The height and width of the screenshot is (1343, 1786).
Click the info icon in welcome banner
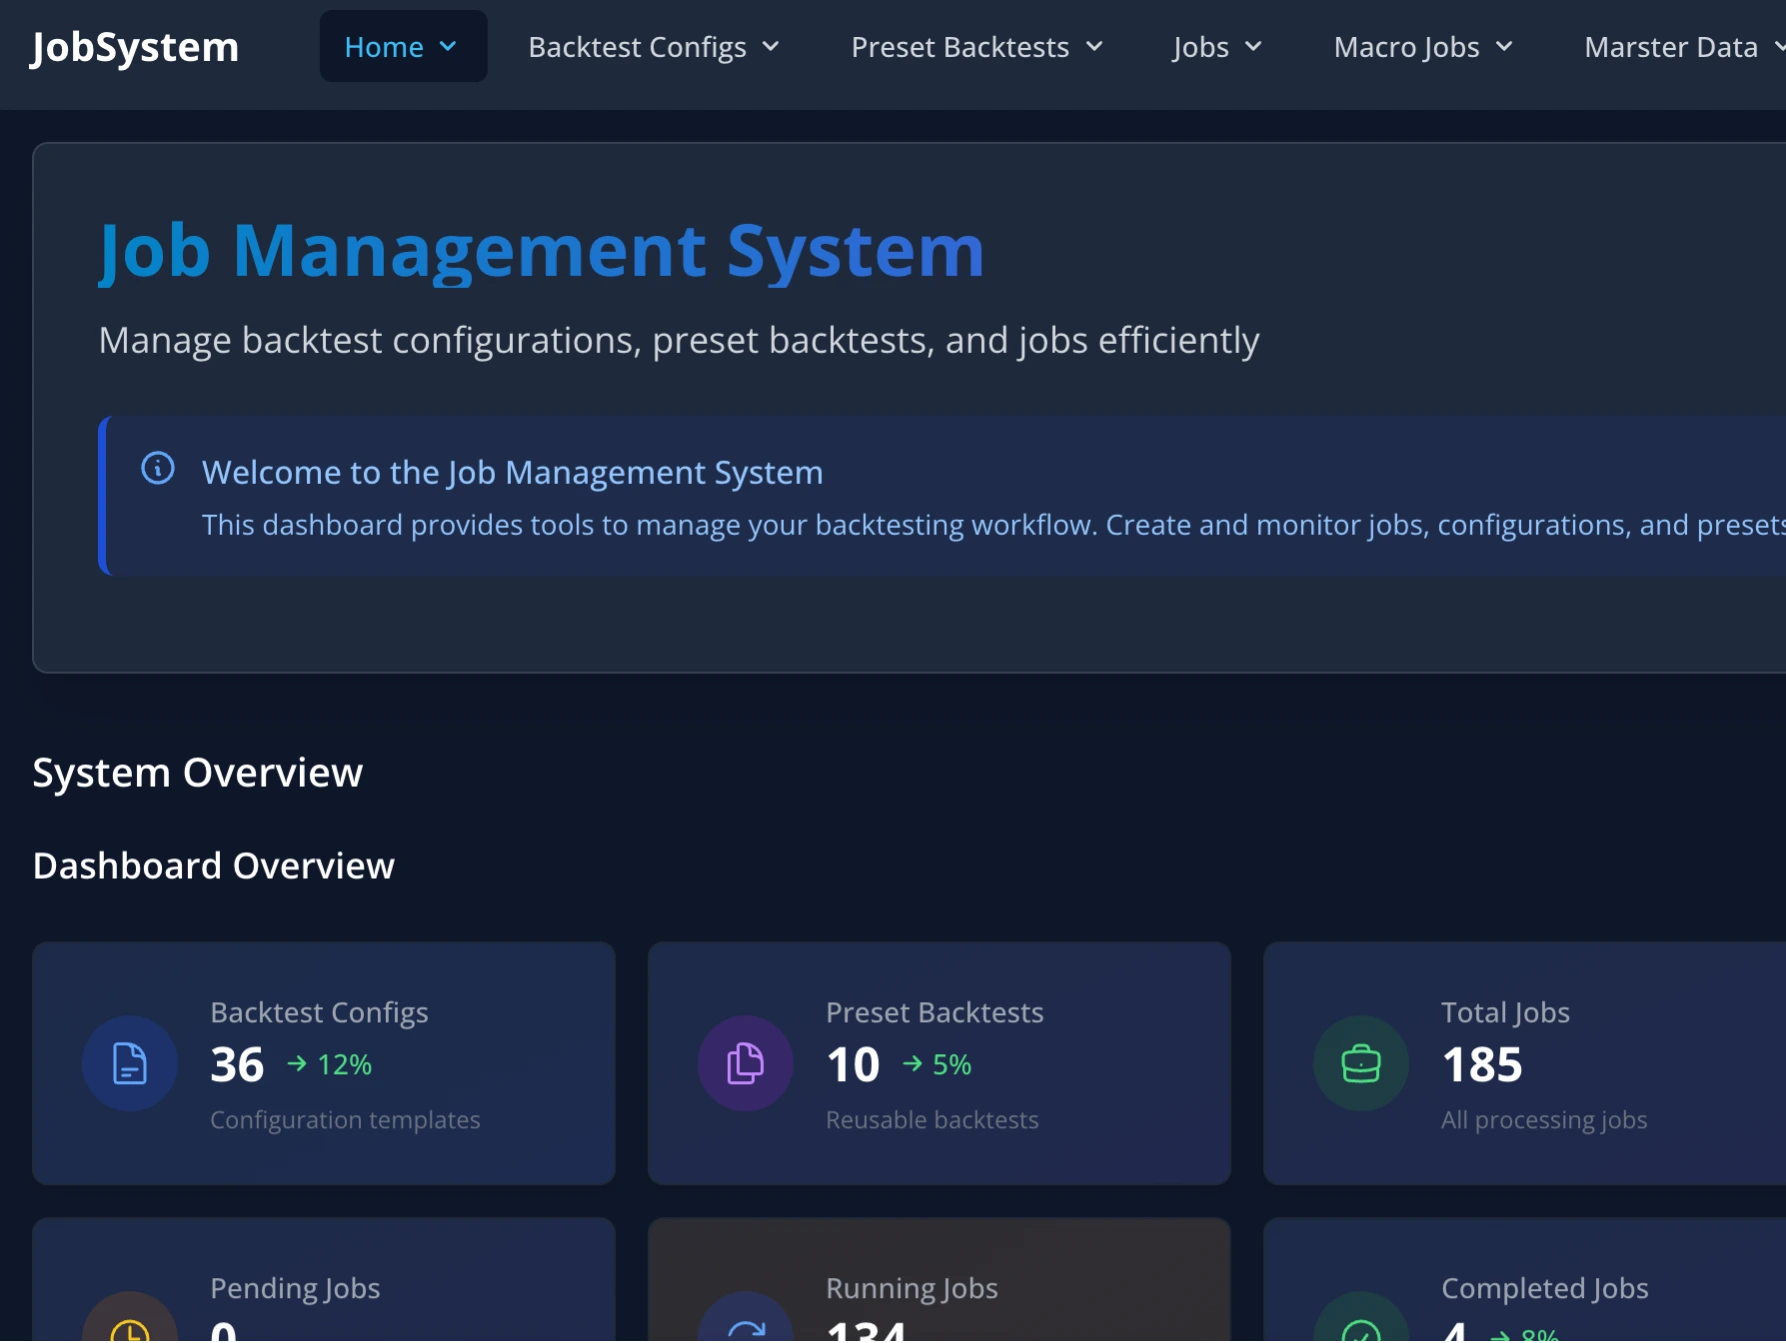click(x=158, y=468)
